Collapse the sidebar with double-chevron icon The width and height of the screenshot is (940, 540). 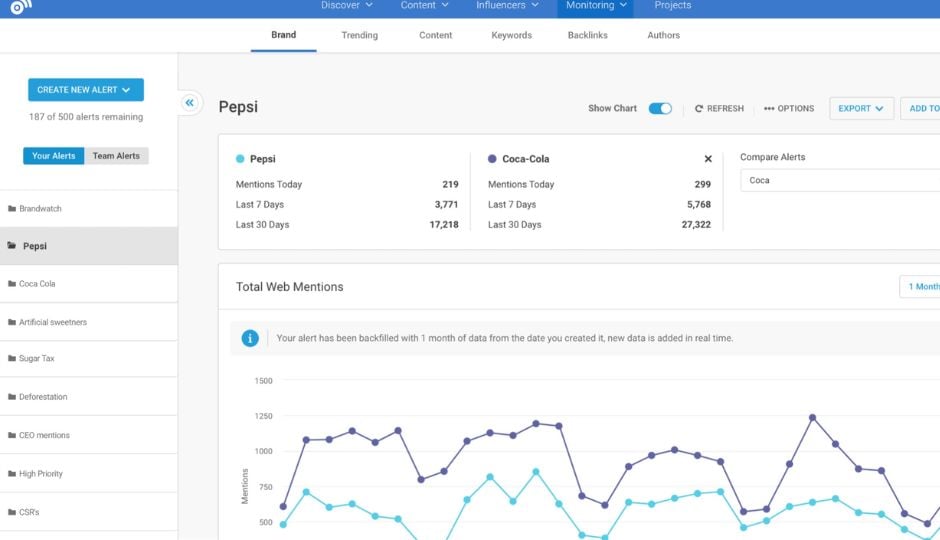click(x=189, y=102)
